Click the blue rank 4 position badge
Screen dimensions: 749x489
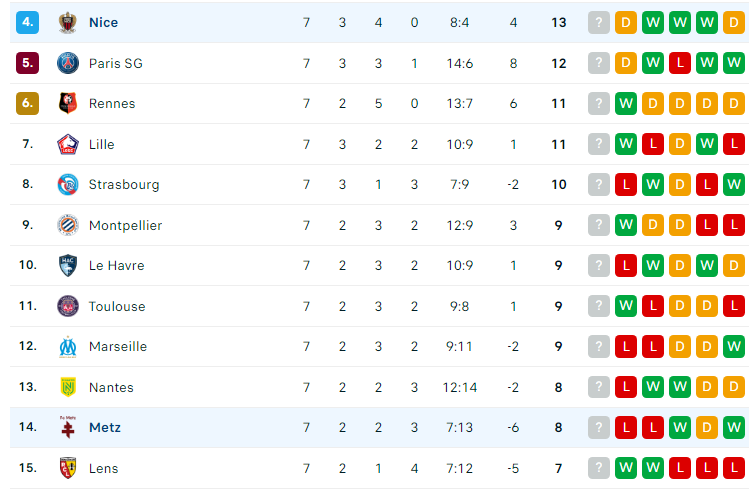point(28,22)
